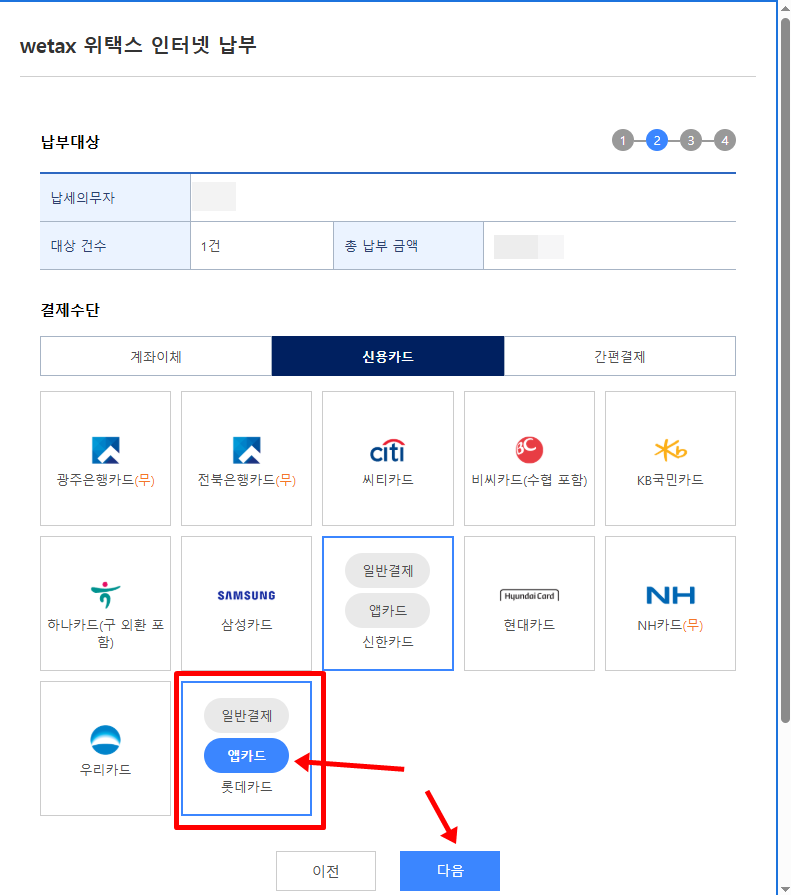The image size is (791, 895).
Task: Click step 1 indicator circle
Action: click(623, 140)
